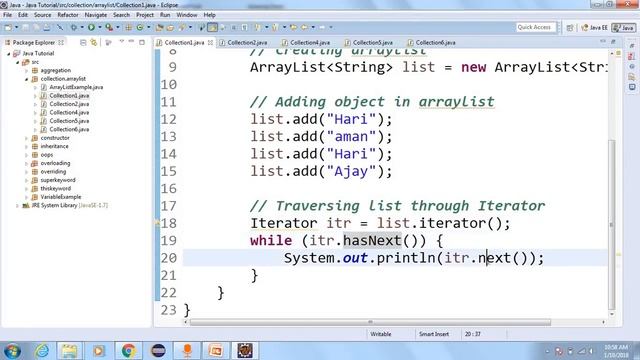Click the editor vertical scrollbar thumb
640x360 pixels.
611,224
